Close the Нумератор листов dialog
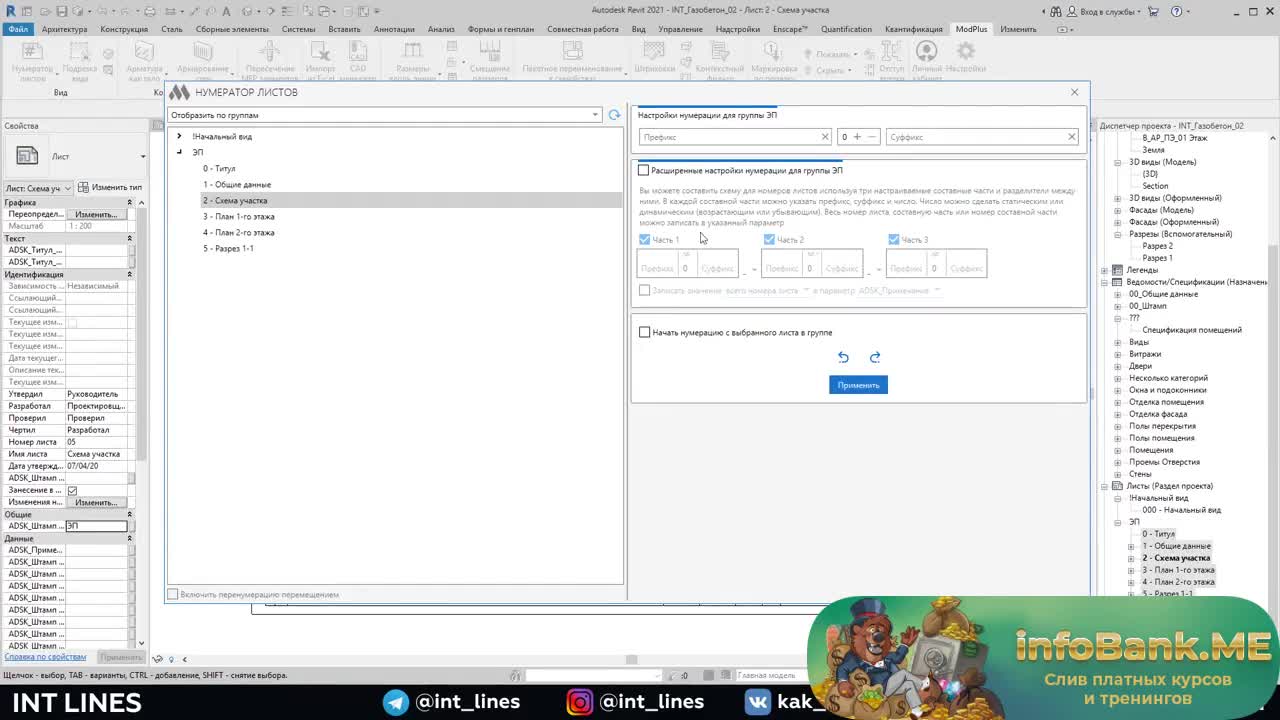This screenshot has width=1280, height=720. pyautogui.click(x=1075, y=92)
